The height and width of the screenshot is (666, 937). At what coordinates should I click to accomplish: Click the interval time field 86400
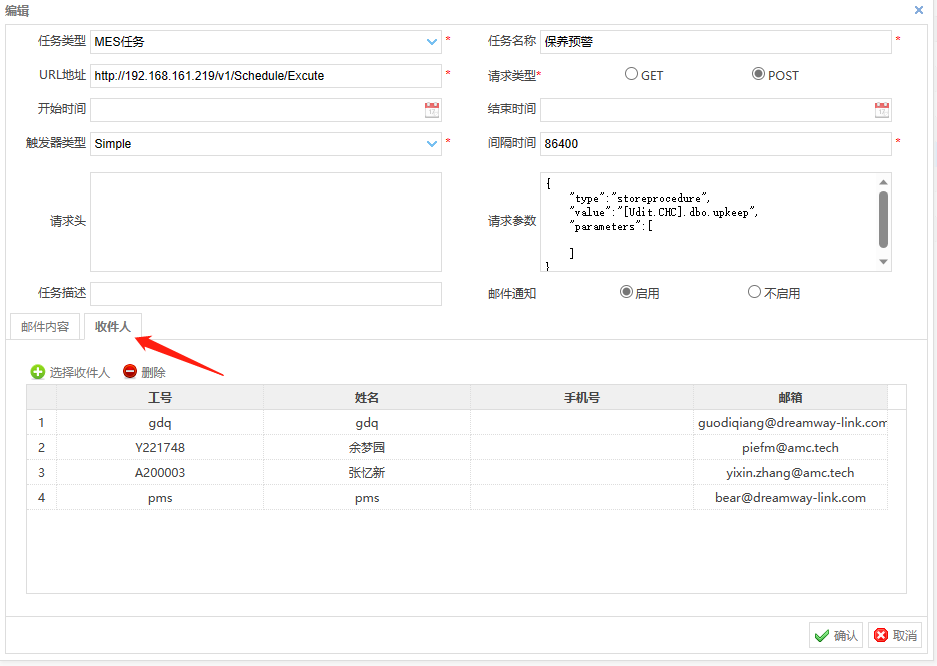click(714, 144)
